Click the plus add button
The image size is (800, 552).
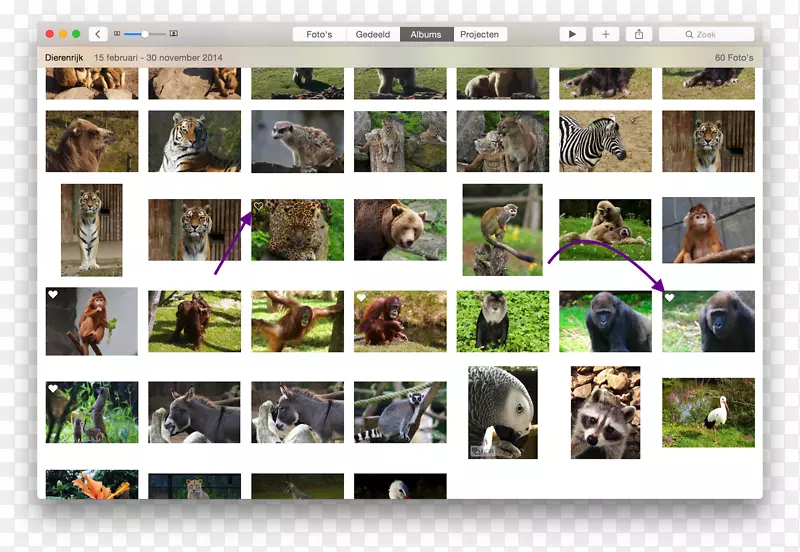pos(605,34)
